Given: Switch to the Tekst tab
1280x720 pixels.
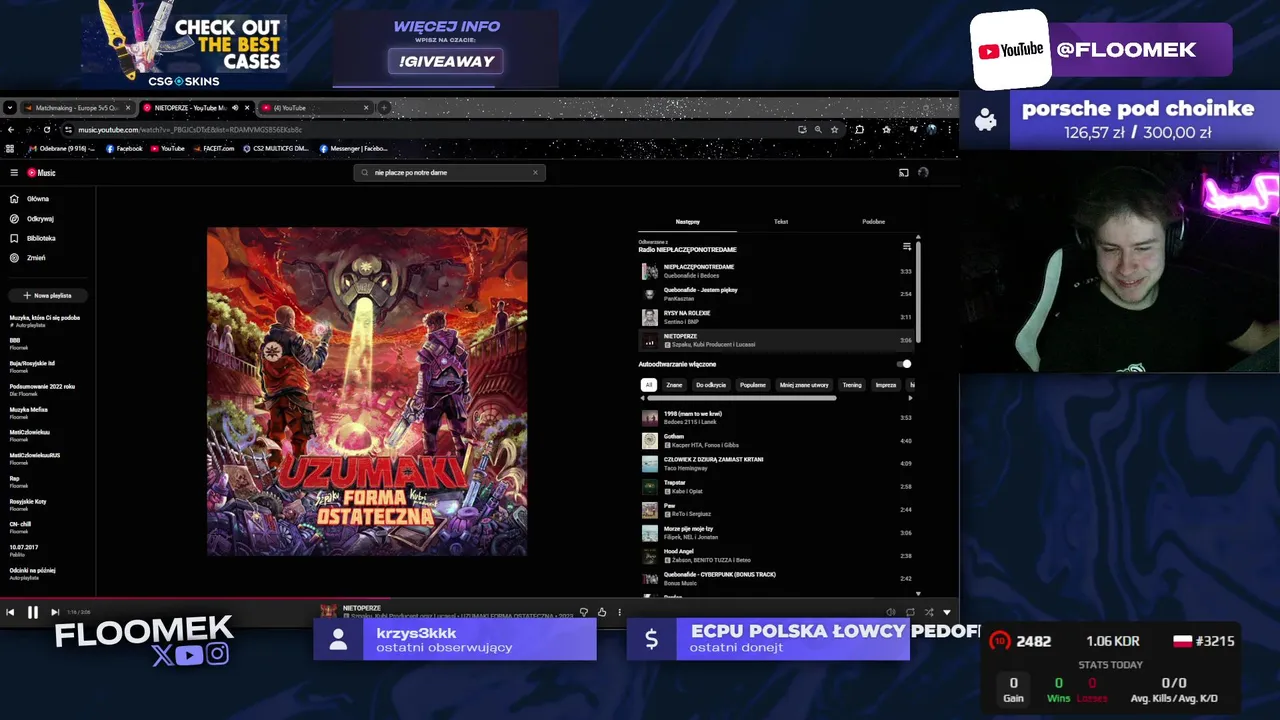Looking at the screenshot, I should tap(781, 222).
